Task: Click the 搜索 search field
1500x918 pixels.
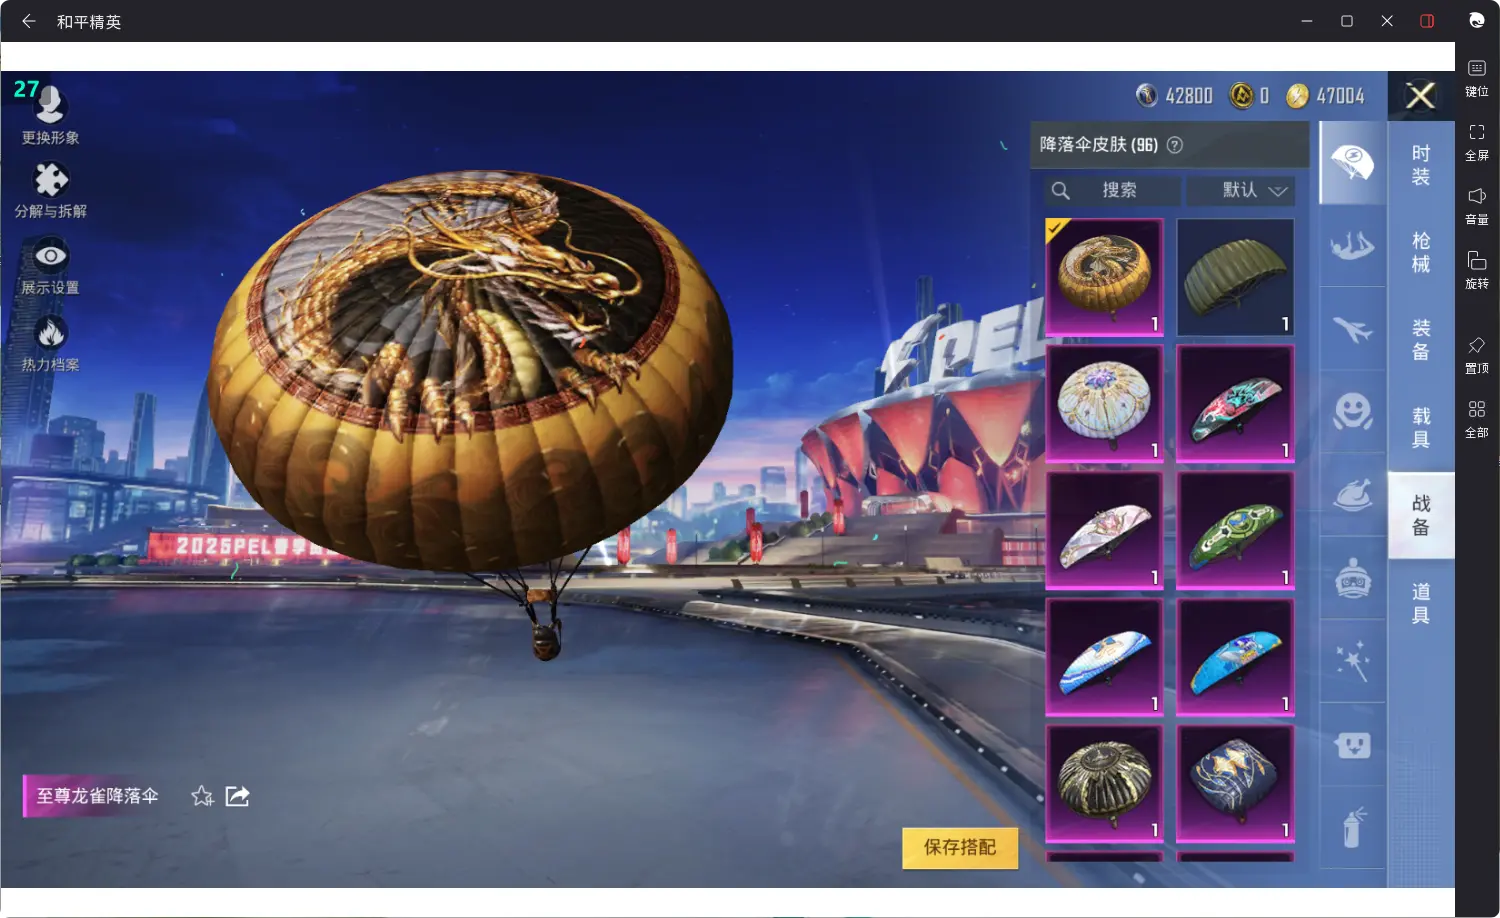Action: [x=1113, y=190]
